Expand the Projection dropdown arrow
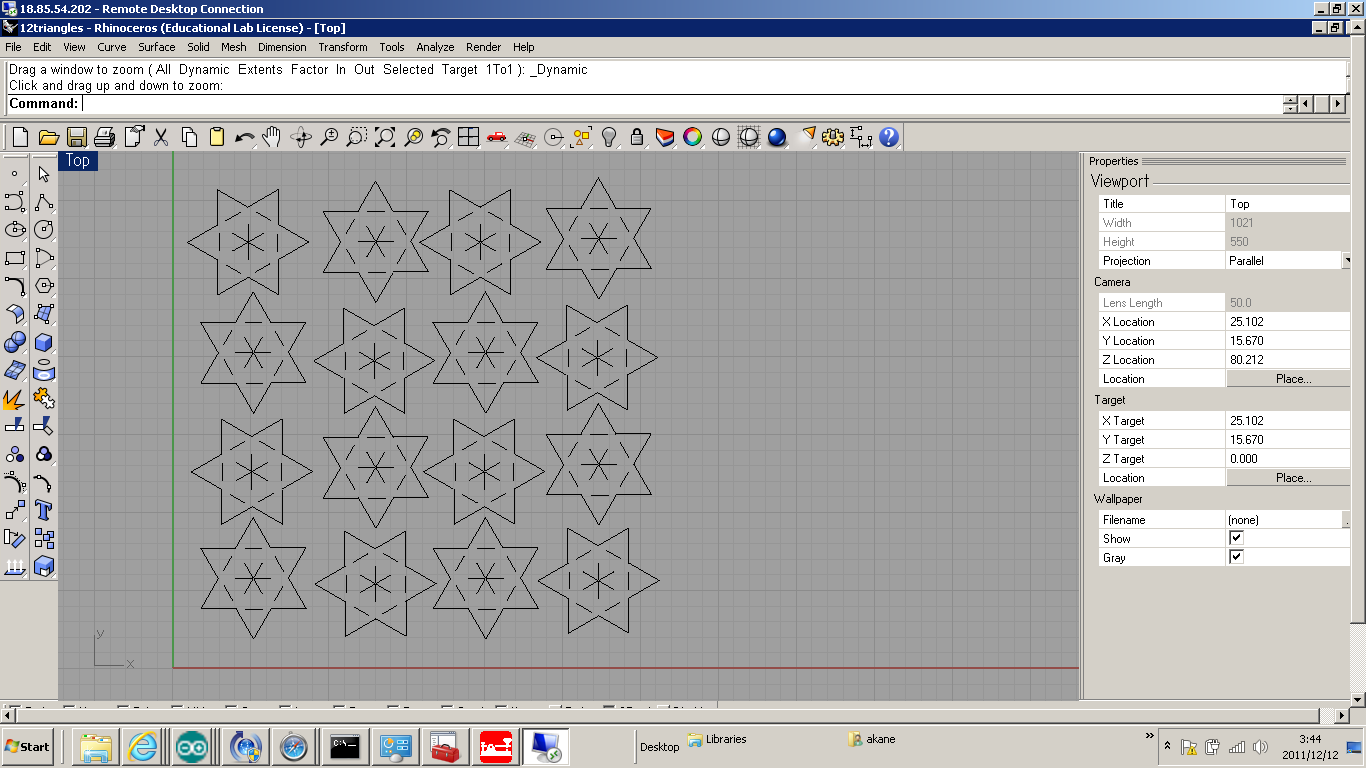The width and height of the screenshot is (1366, 768). (x=1346, y=261)
